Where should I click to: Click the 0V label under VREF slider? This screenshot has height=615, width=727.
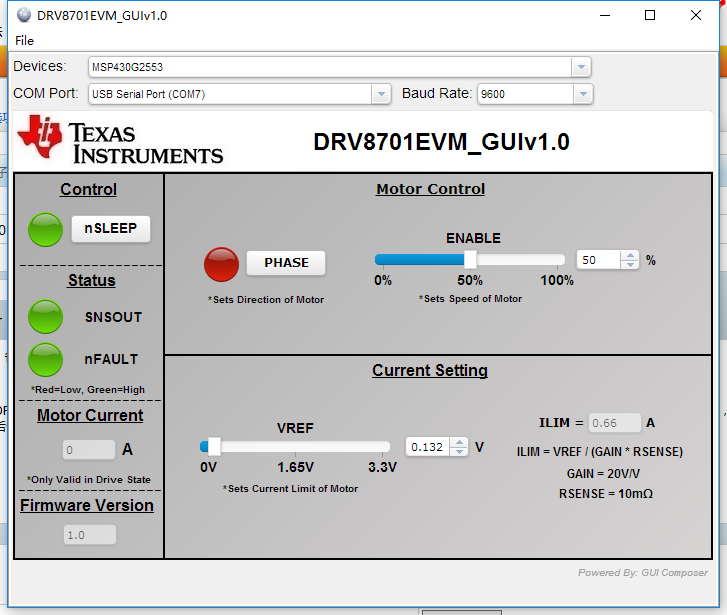pos(208,467)
